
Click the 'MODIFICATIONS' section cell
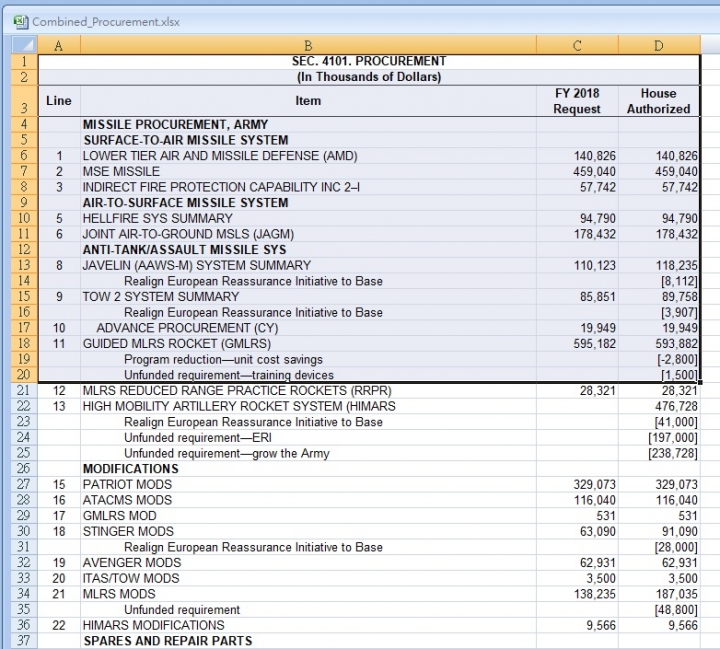[x=308, y=469]
